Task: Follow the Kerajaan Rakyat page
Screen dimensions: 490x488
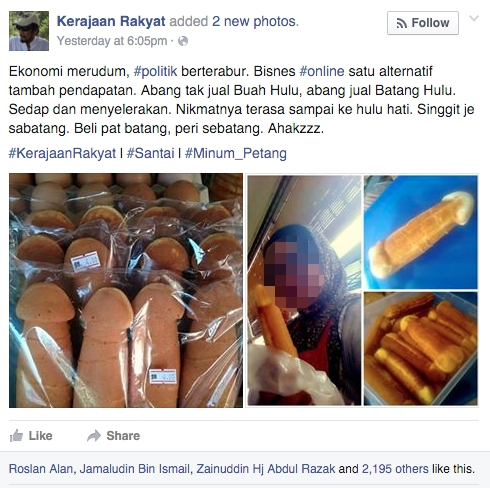Action: (x=423, y=23)
